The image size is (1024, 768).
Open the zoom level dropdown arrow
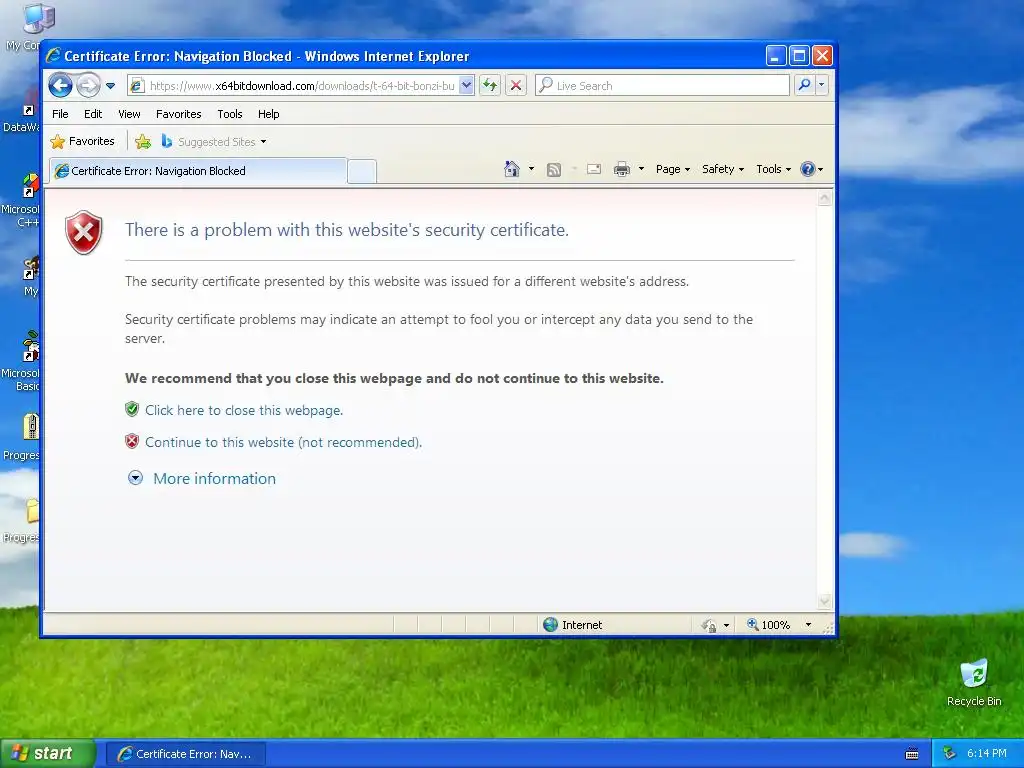808,625
